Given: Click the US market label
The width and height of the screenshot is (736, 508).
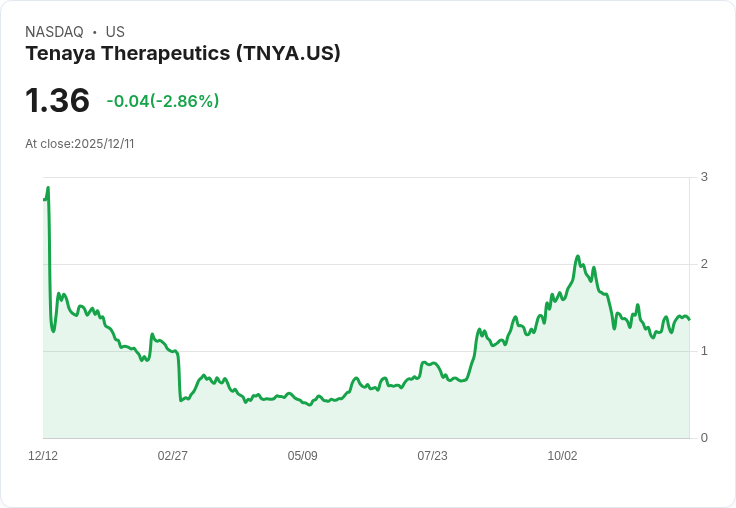Looking at the screenshot, I should click(x=115, y=32).
